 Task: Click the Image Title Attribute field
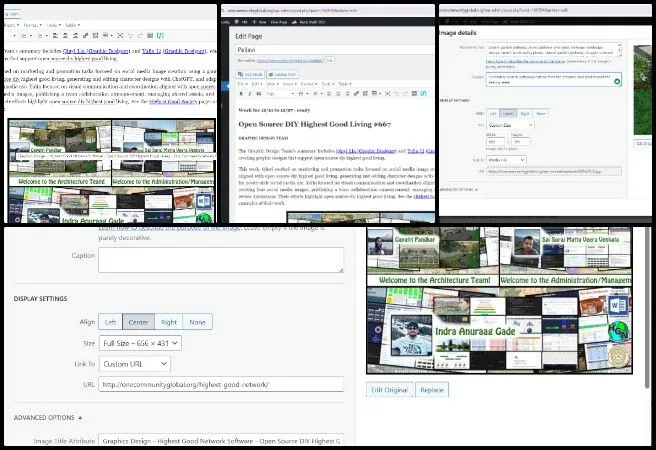coord(220,440)
